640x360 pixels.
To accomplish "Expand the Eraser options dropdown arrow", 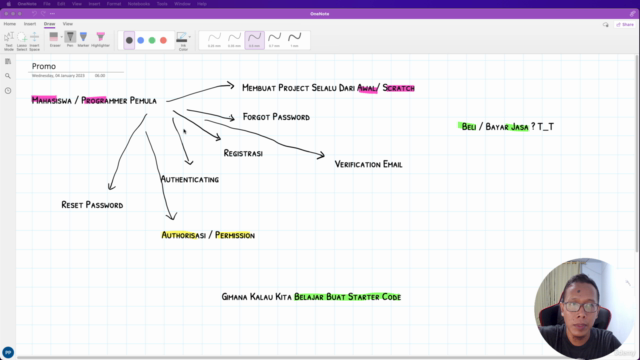I will click(62, 37).
